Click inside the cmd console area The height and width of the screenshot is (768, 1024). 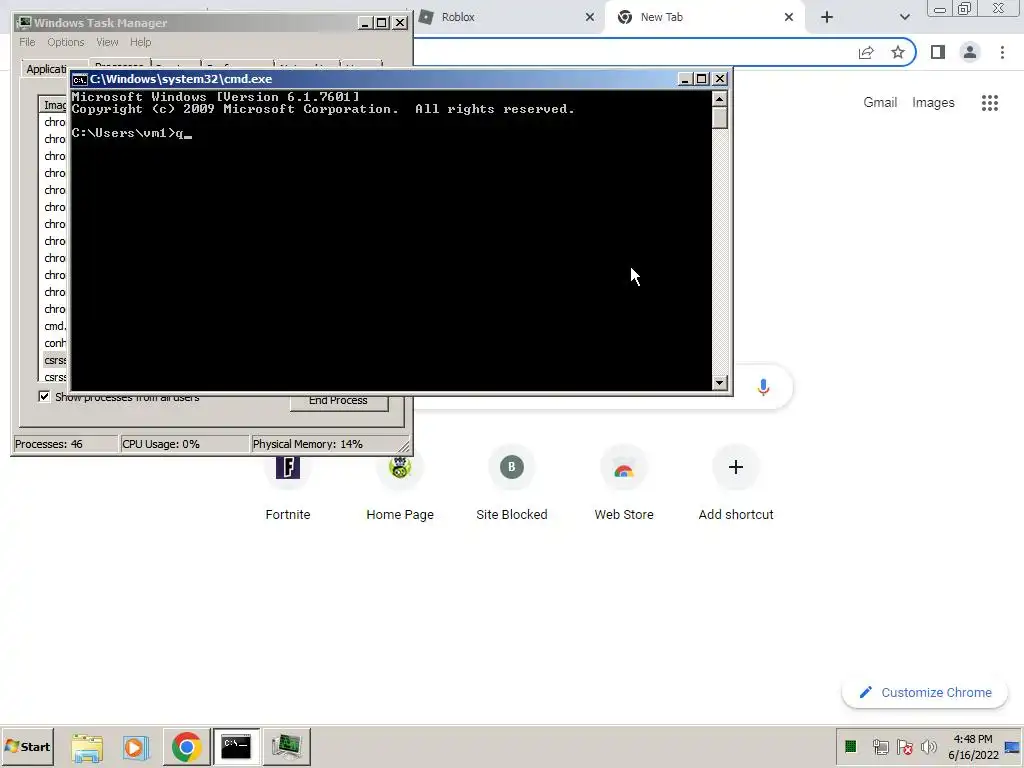[x=391, y=240]
